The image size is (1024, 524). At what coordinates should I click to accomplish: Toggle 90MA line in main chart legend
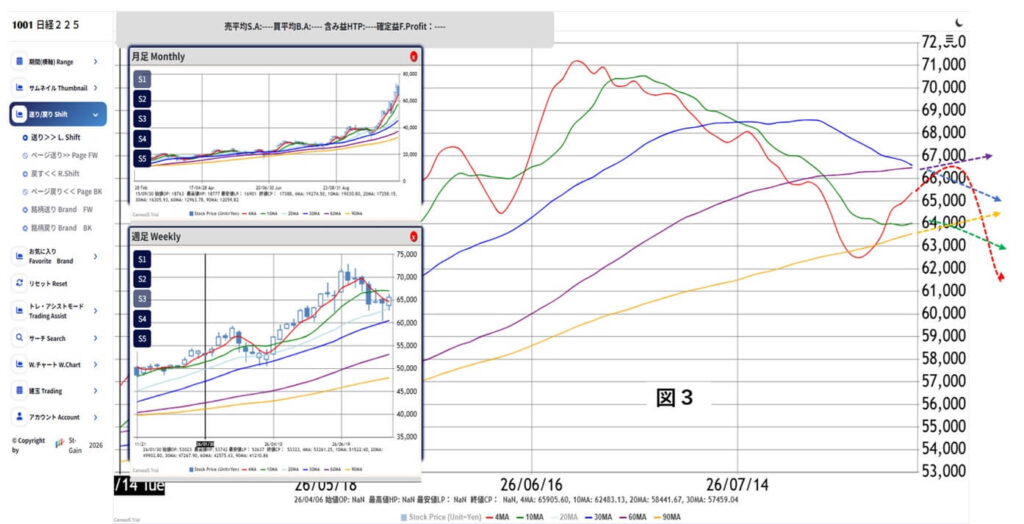(x=666, y=517)
